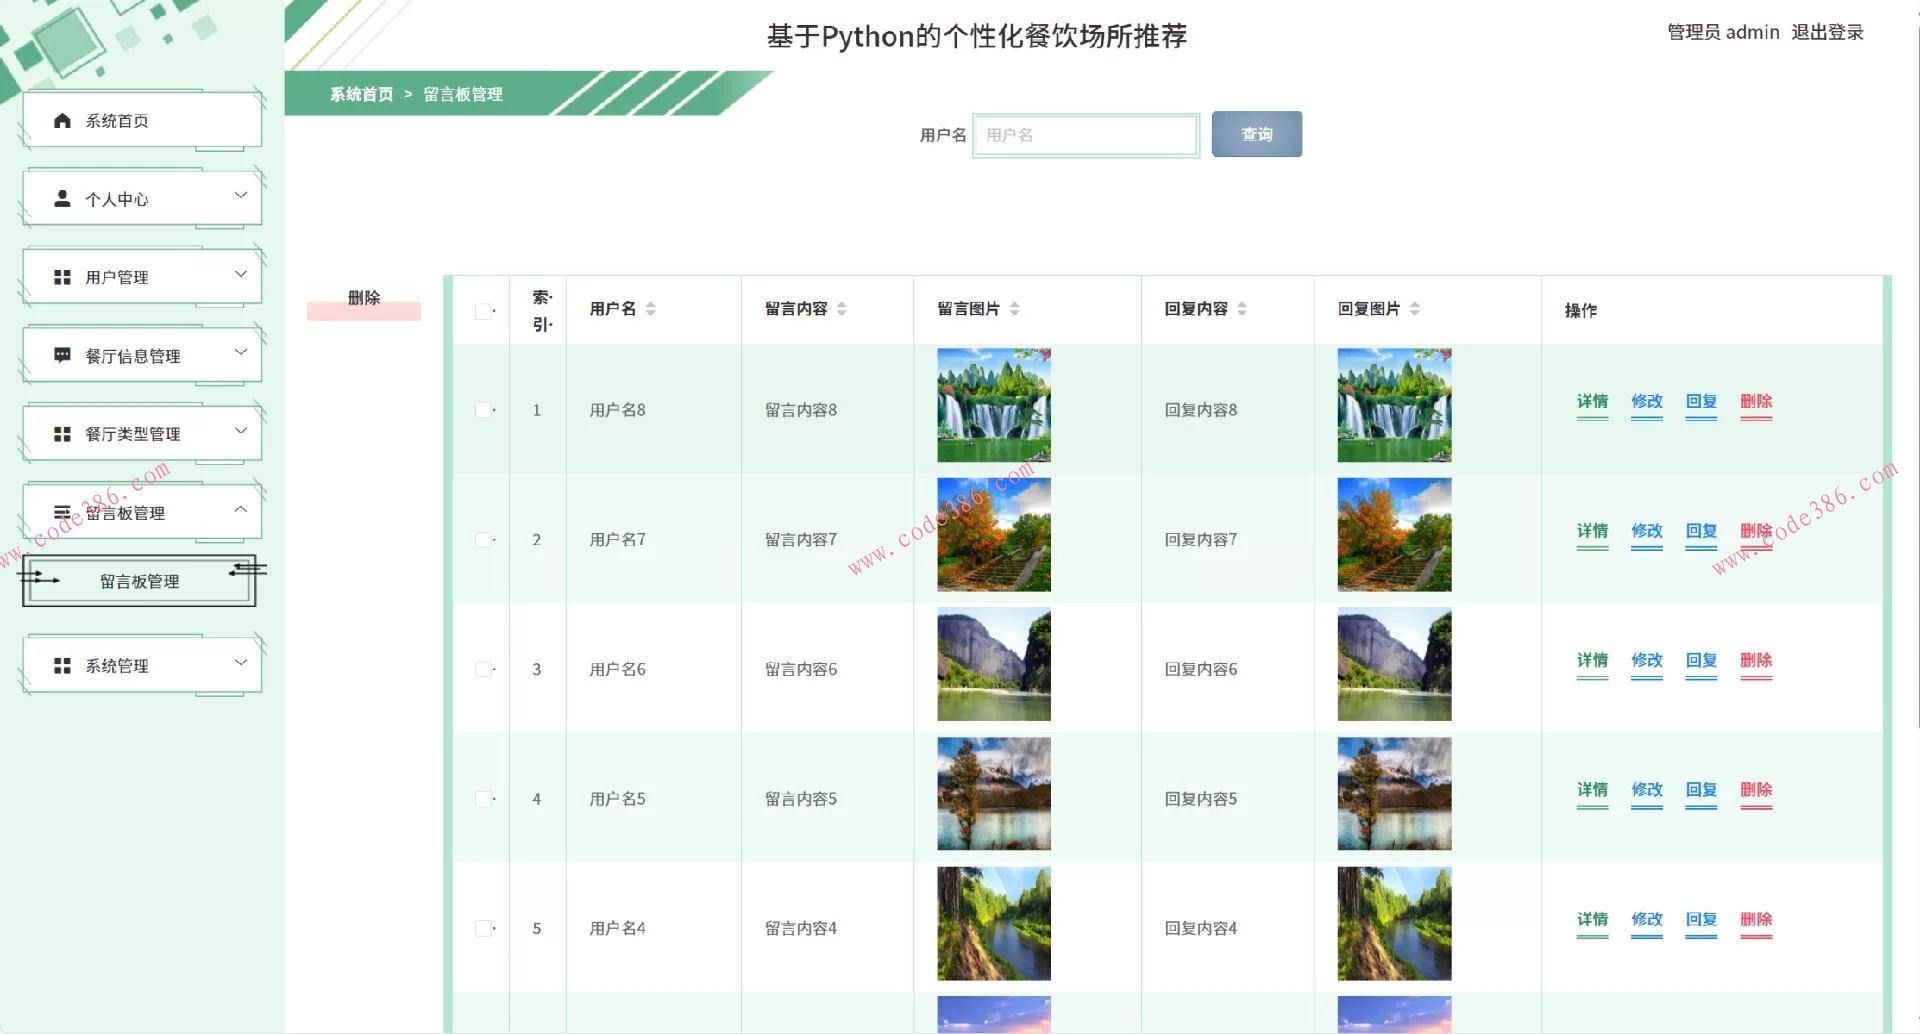Image resolution: width=1920 pixels, height=1034 pixels.
Task: Sort table by 留言内容 column arrows
Action: point(842,309)
